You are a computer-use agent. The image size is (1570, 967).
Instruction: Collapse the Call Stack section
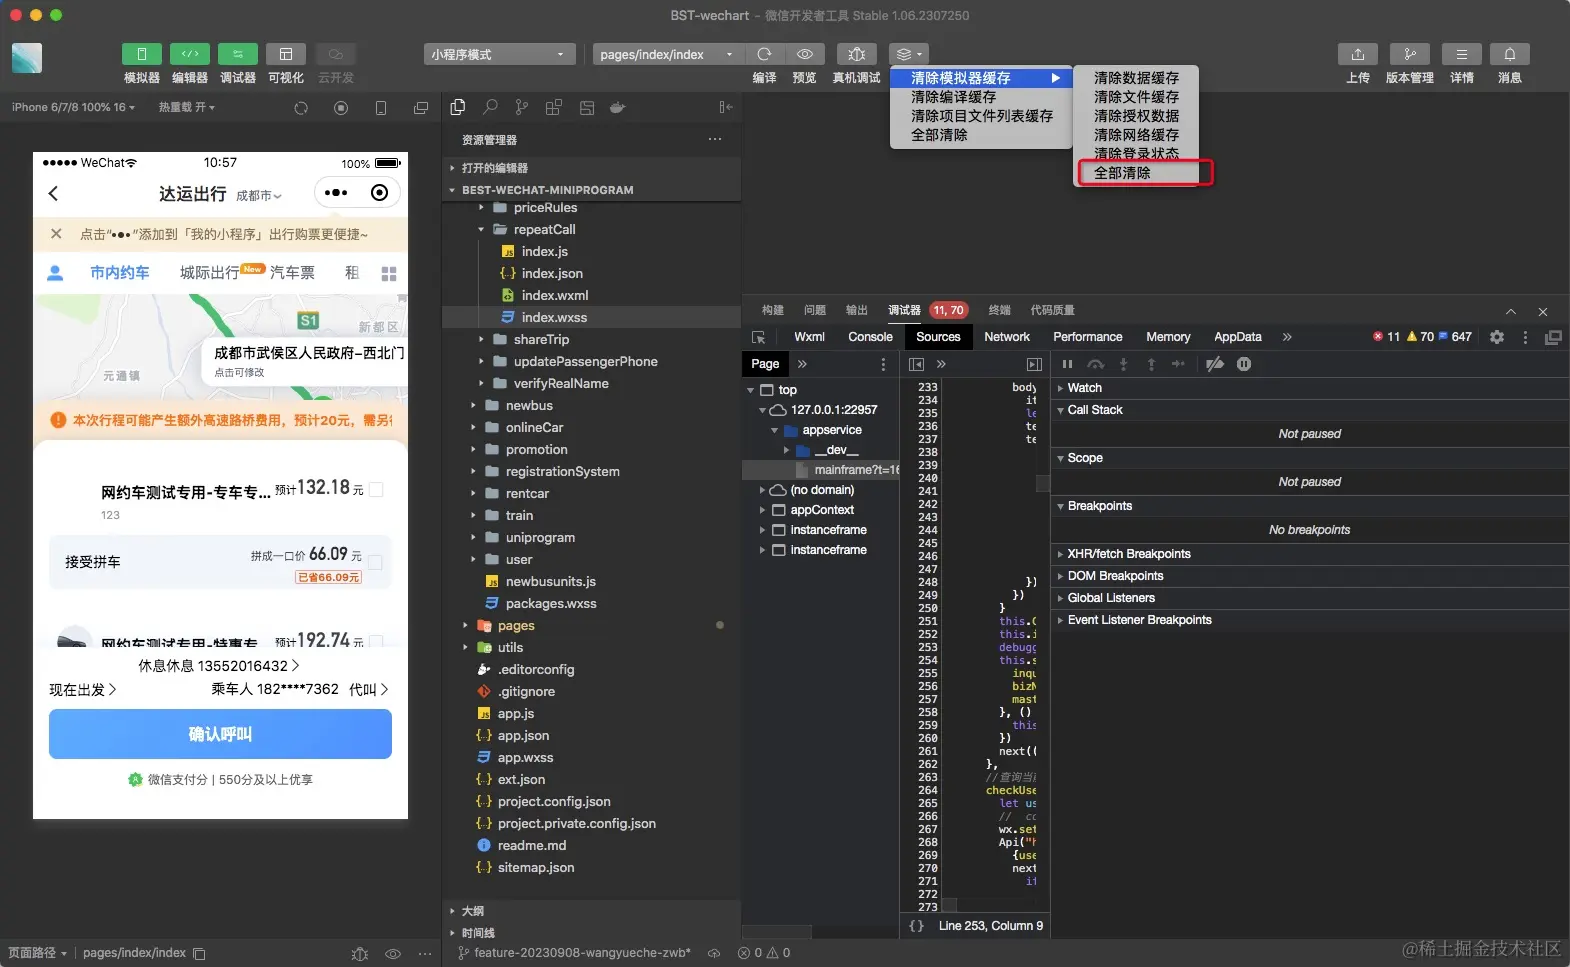tap(1310, 410)
